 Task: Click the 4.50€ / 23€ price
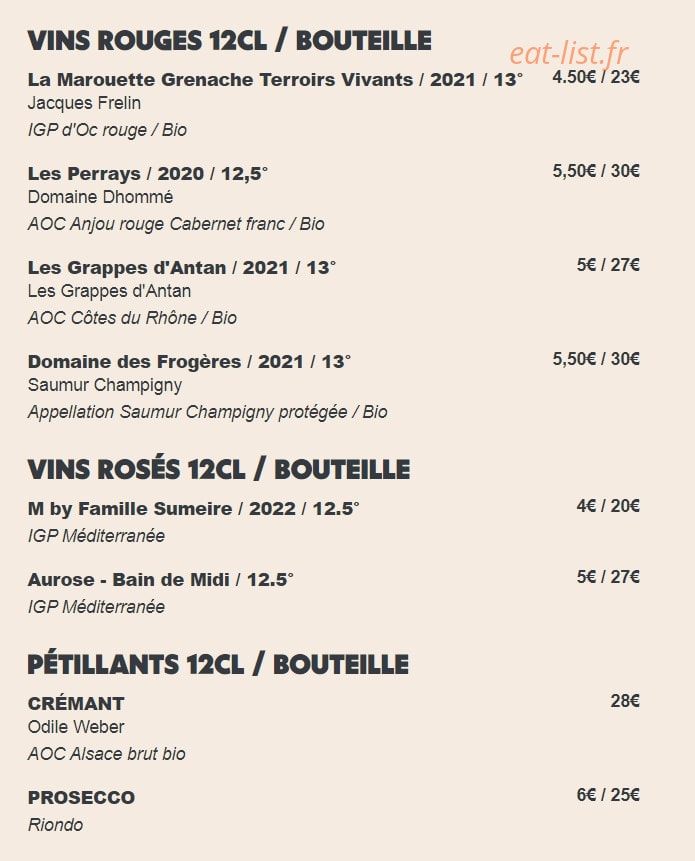[596, 77]
